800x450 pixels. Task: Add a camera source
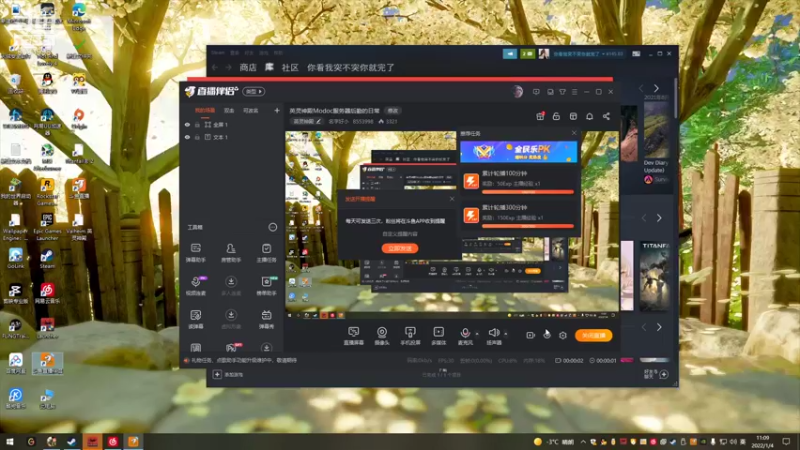382,336
